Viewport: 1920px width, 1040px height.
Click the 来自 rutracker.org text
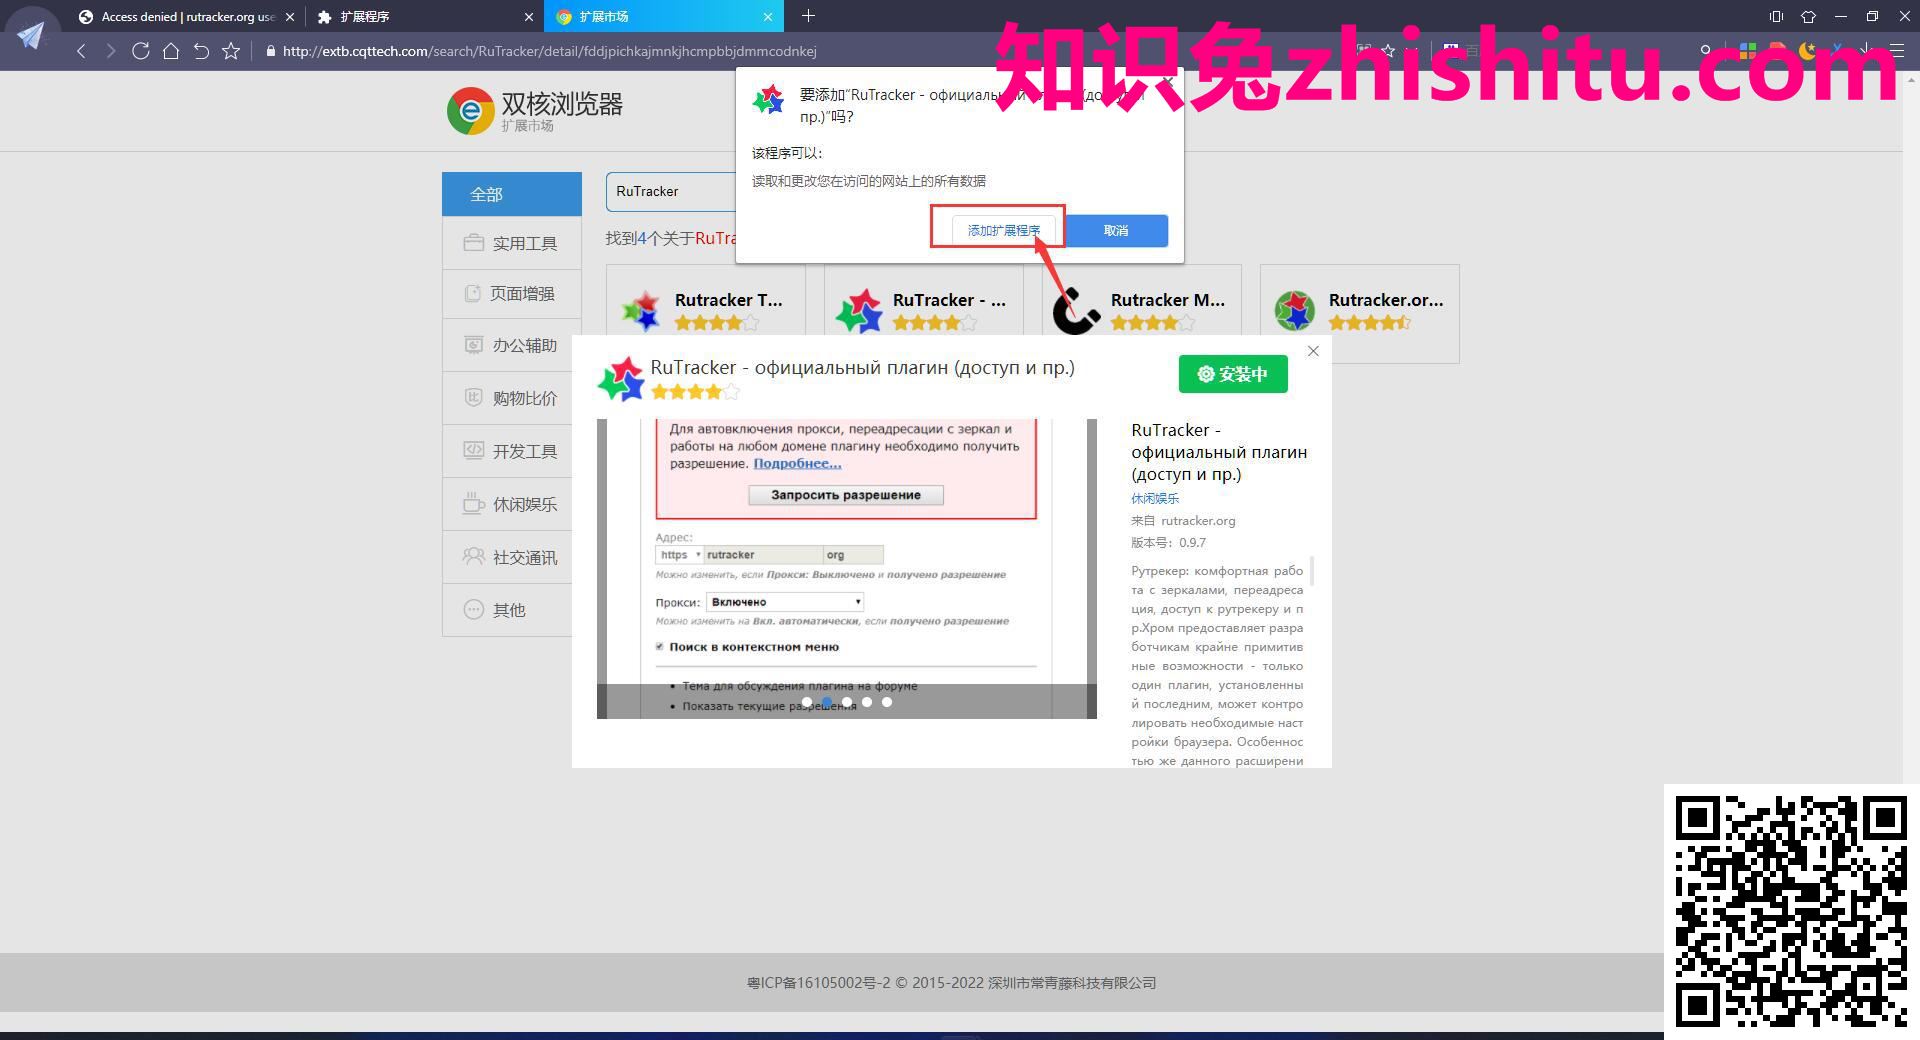point(1183,520)
